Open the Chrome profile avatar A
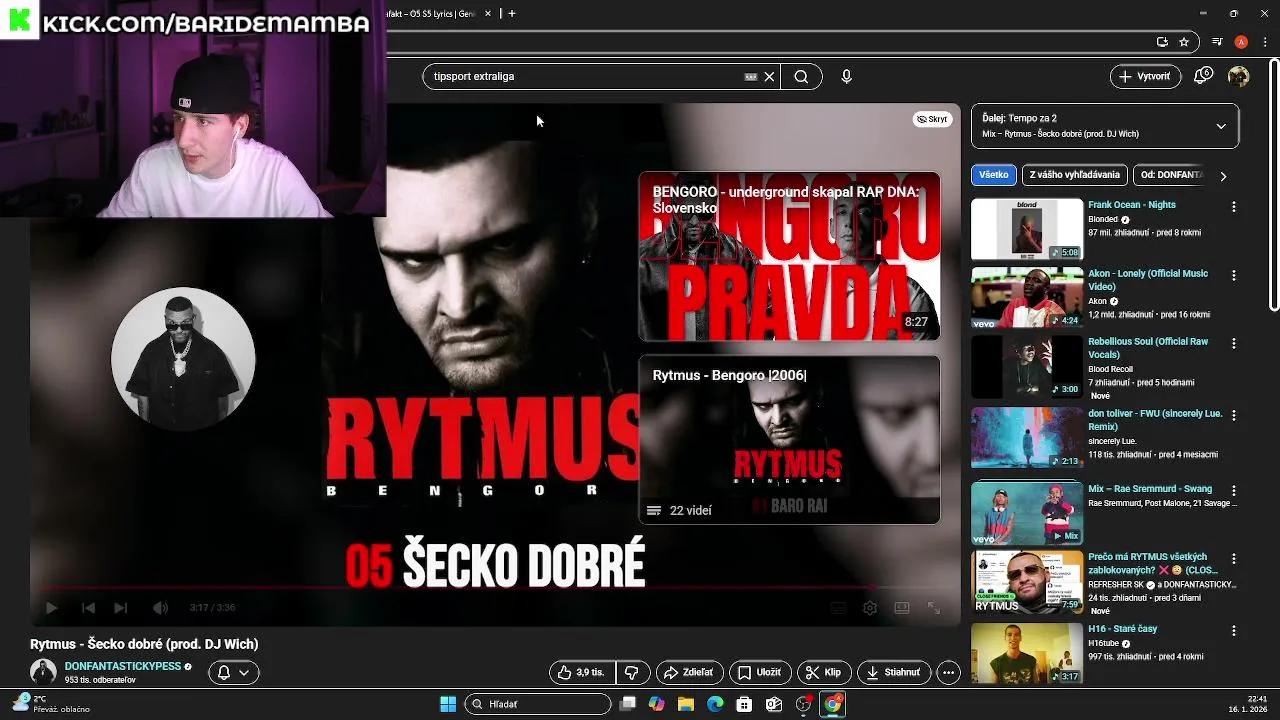Screen dimensions: 1280x720 (1241, 42)
